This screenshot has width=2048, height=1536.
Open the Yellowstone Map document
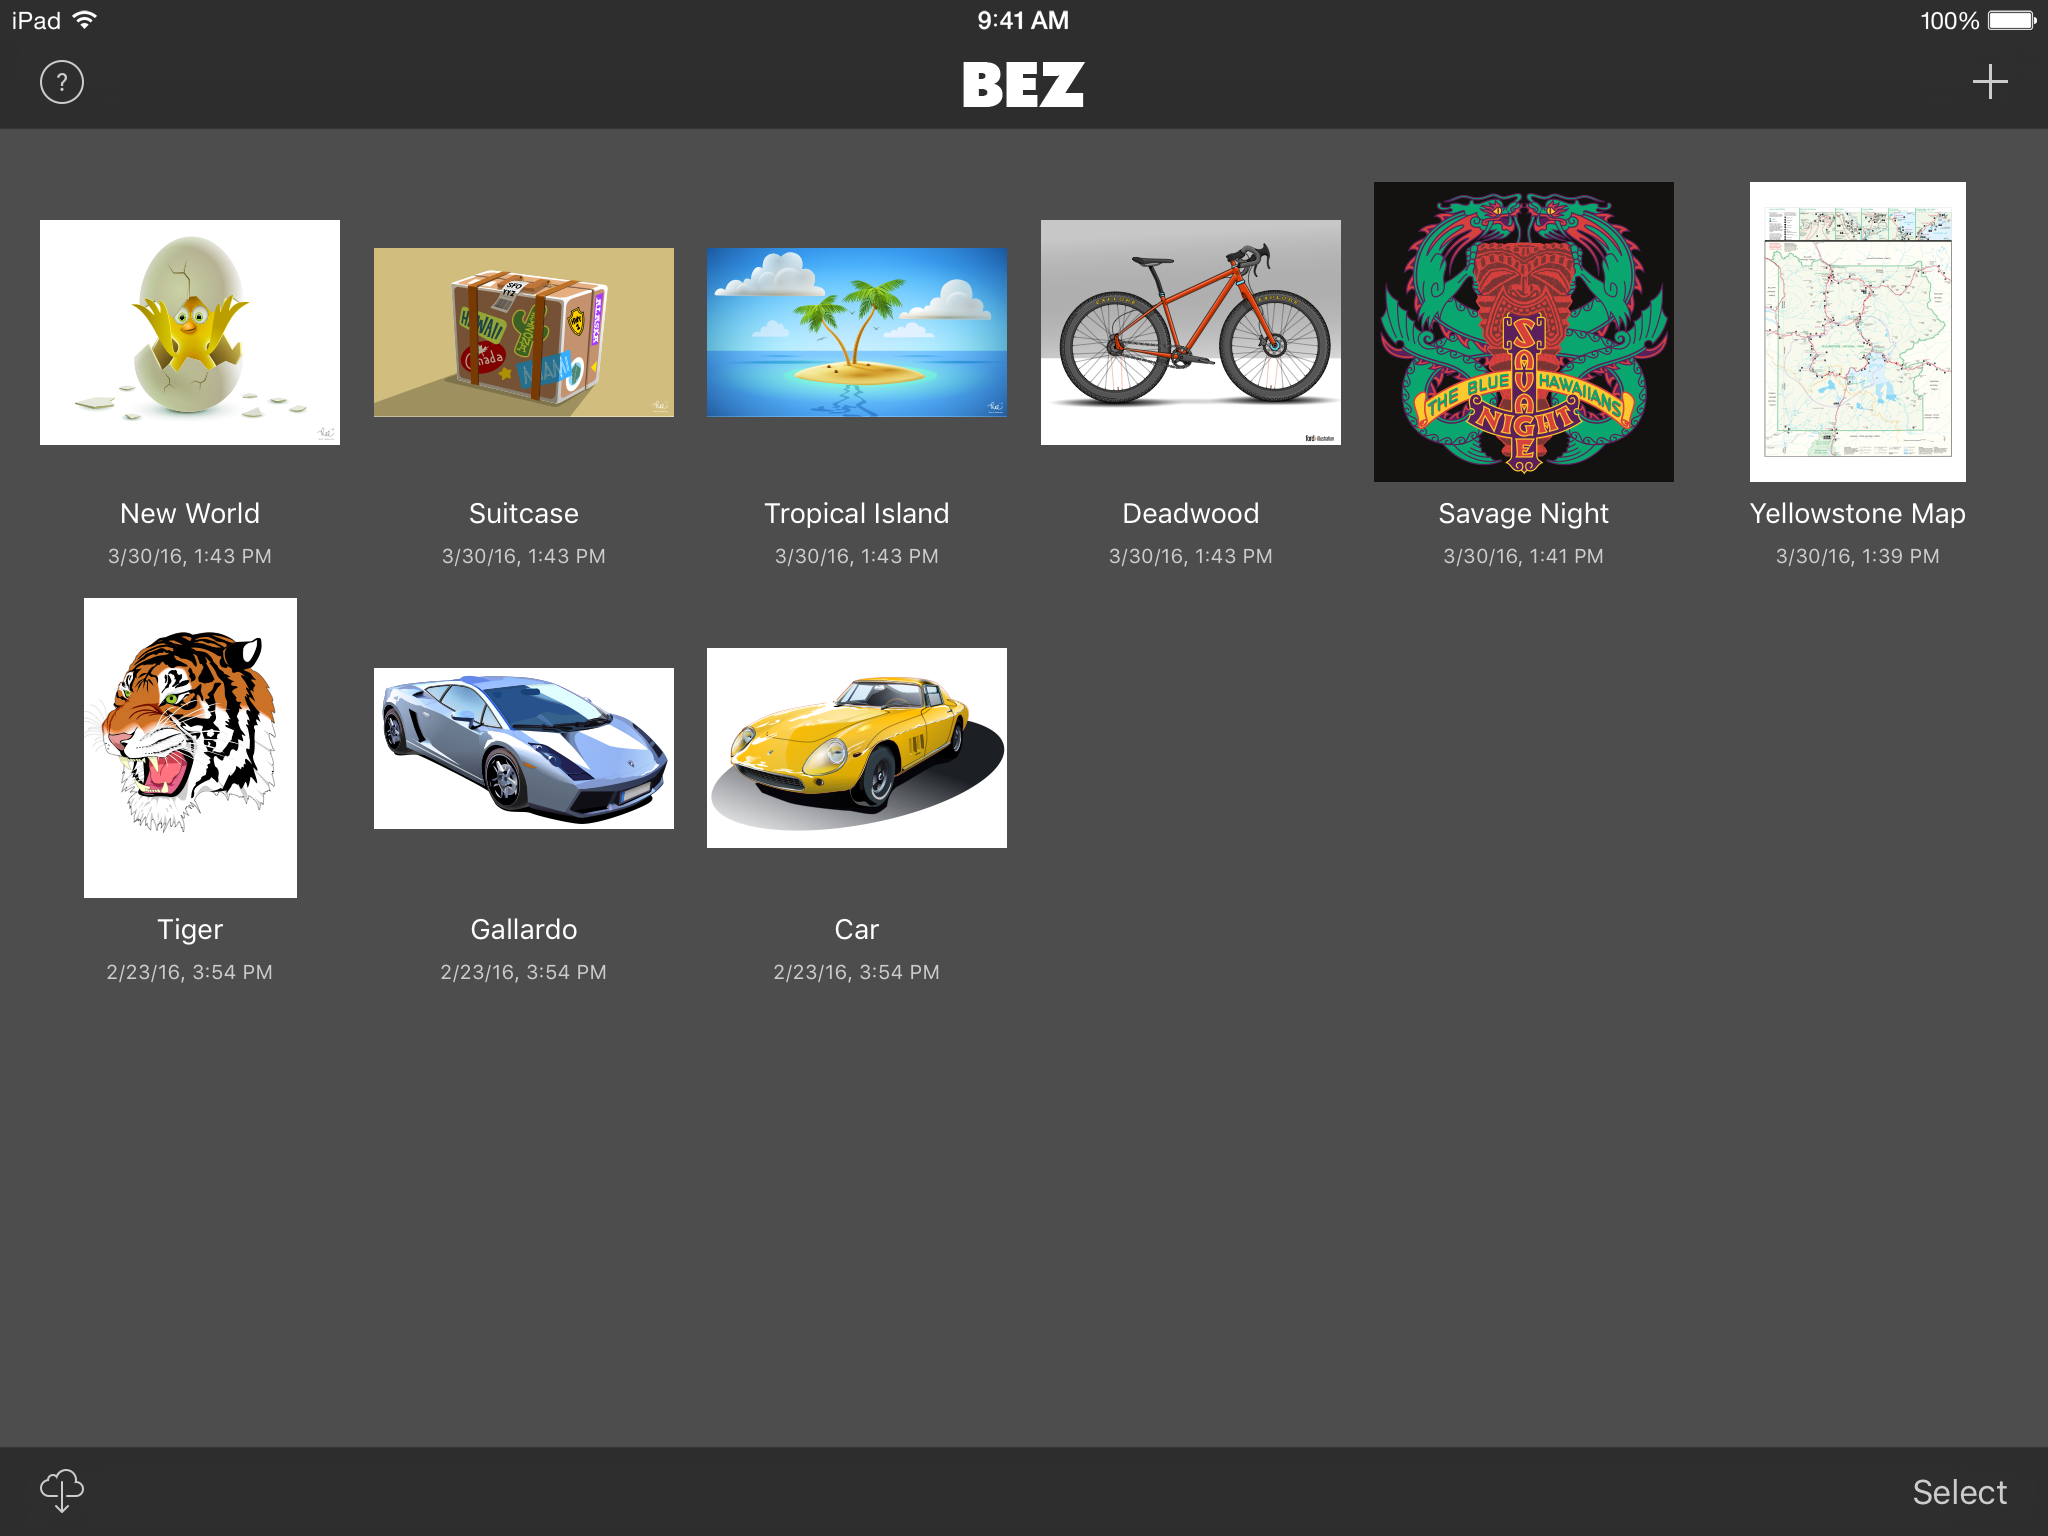(x=1858, y=332)
